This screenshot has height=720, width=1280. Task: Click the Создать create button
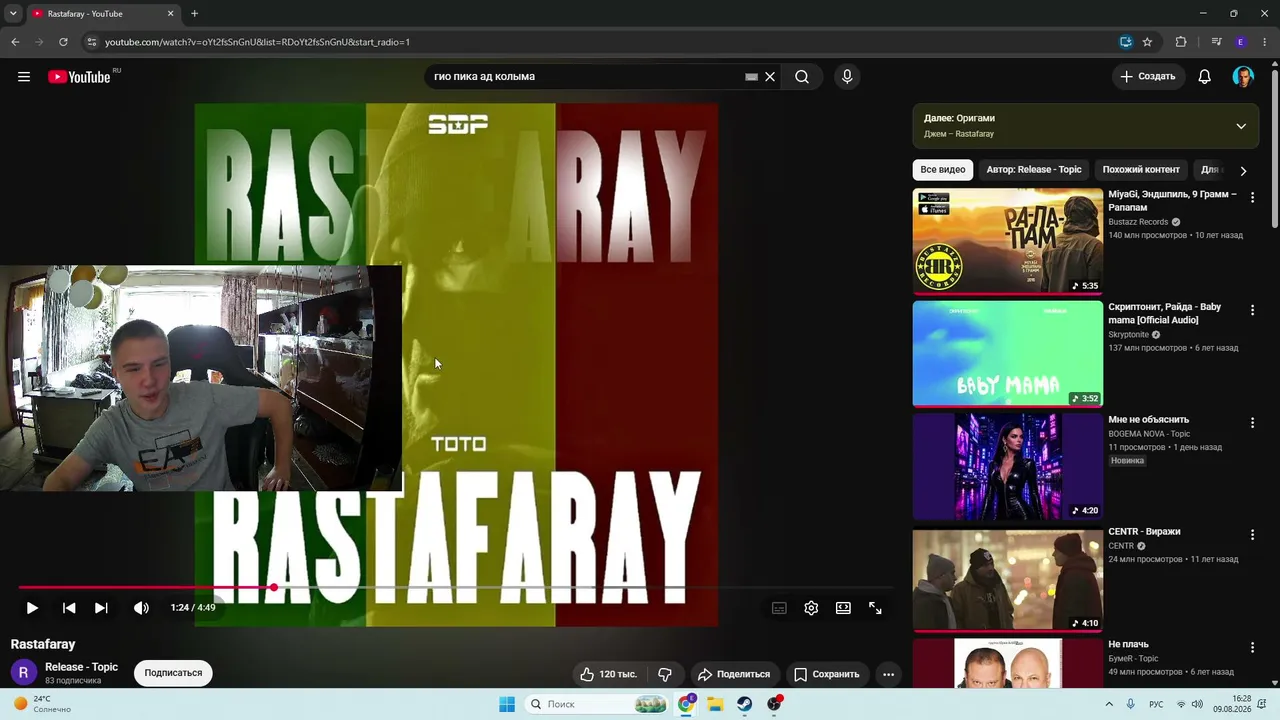1148,77
